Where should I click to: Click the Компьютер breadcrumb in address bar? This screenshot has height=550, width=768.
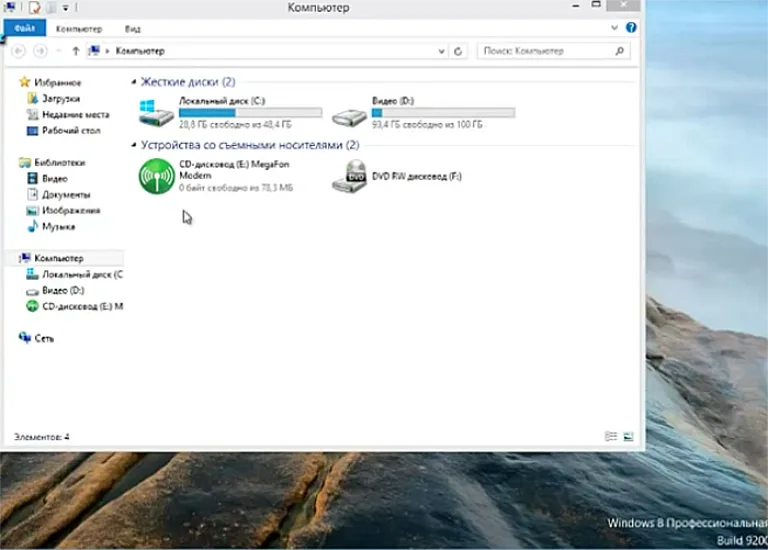tap(140, 51)
